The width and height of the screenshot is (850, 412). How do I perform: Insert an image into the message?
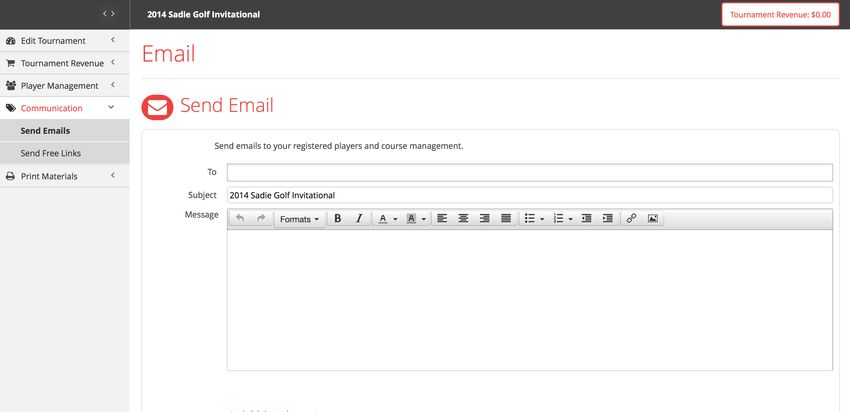(x=653, y=218)
